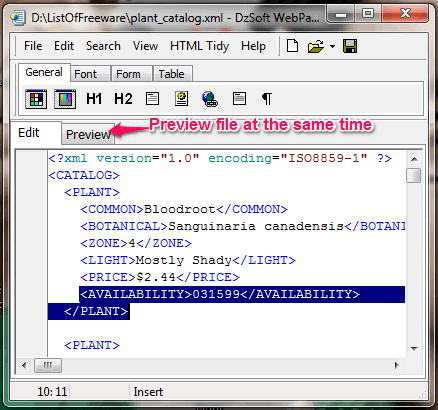
Task: Click vertical scrollbar up arrow
Action: pos(414,159)
